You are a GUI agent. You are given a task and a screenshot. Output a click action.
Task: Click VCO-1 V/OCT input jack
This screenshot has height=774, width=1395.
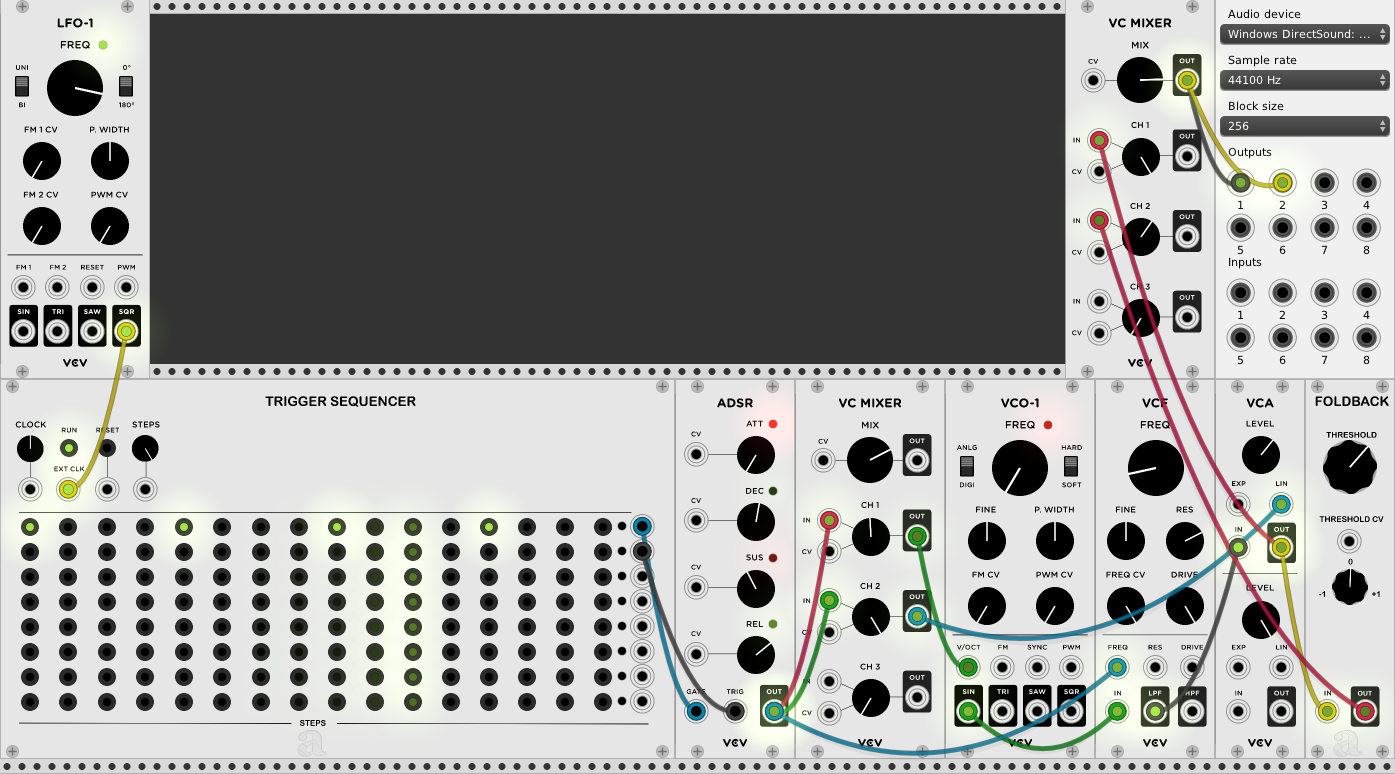point(968,668)
